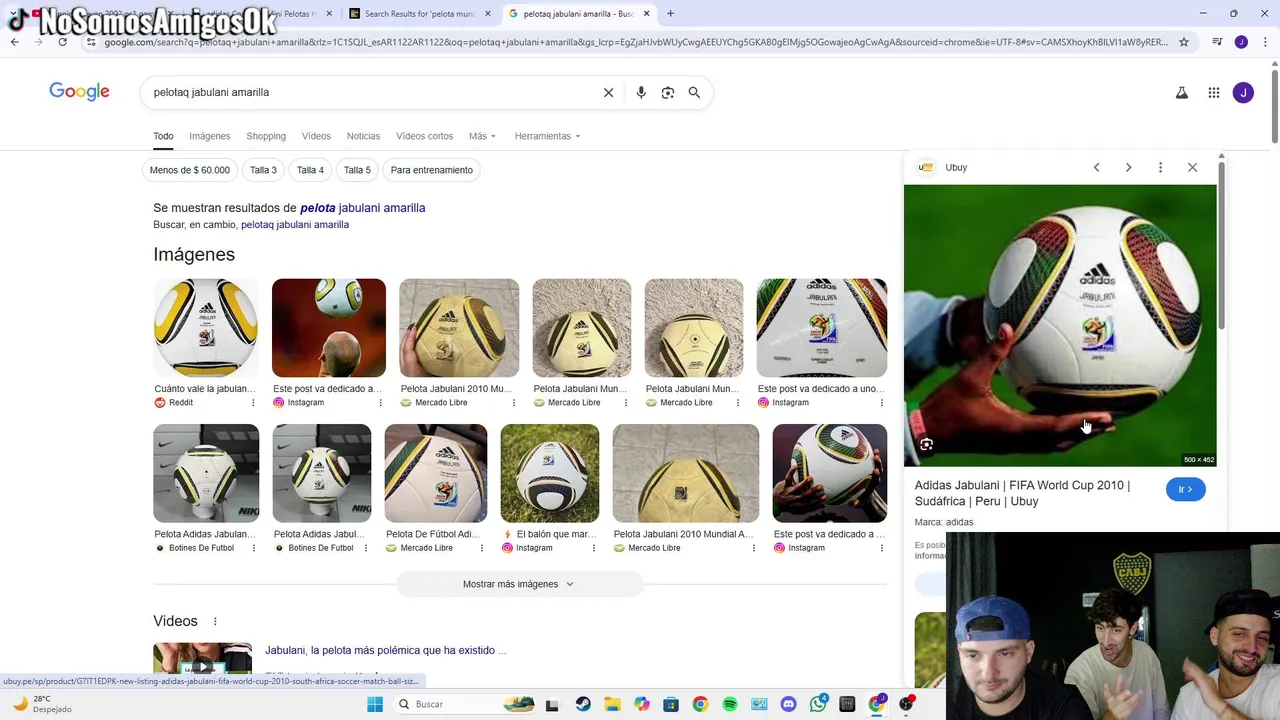Viewport: 1280px width, 720px height.
Task: Open WhatsApp from the taskbar
Action: pyautogui.click(x=818, y=704)
